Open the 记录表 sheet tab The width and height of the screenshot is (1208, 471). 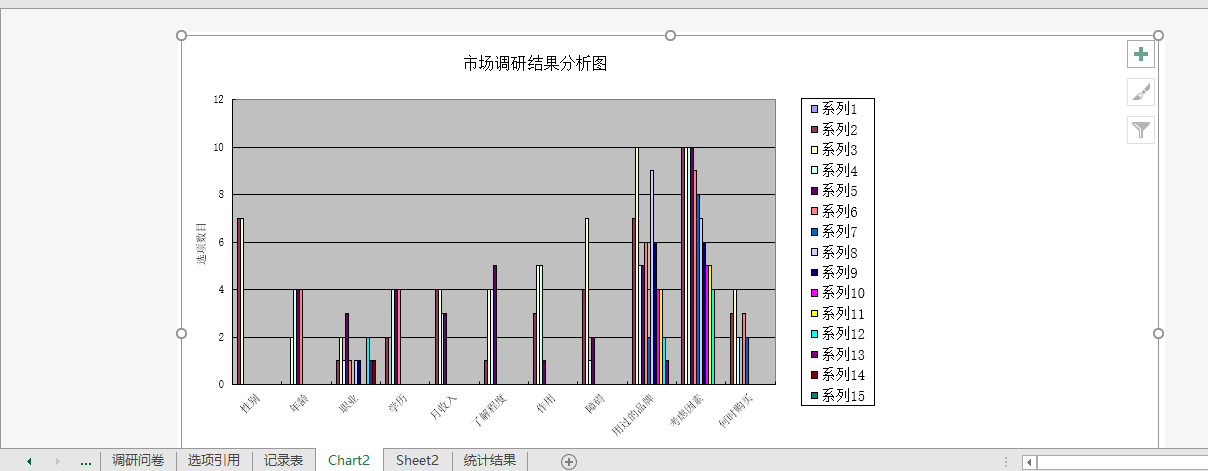pos(283,461)
